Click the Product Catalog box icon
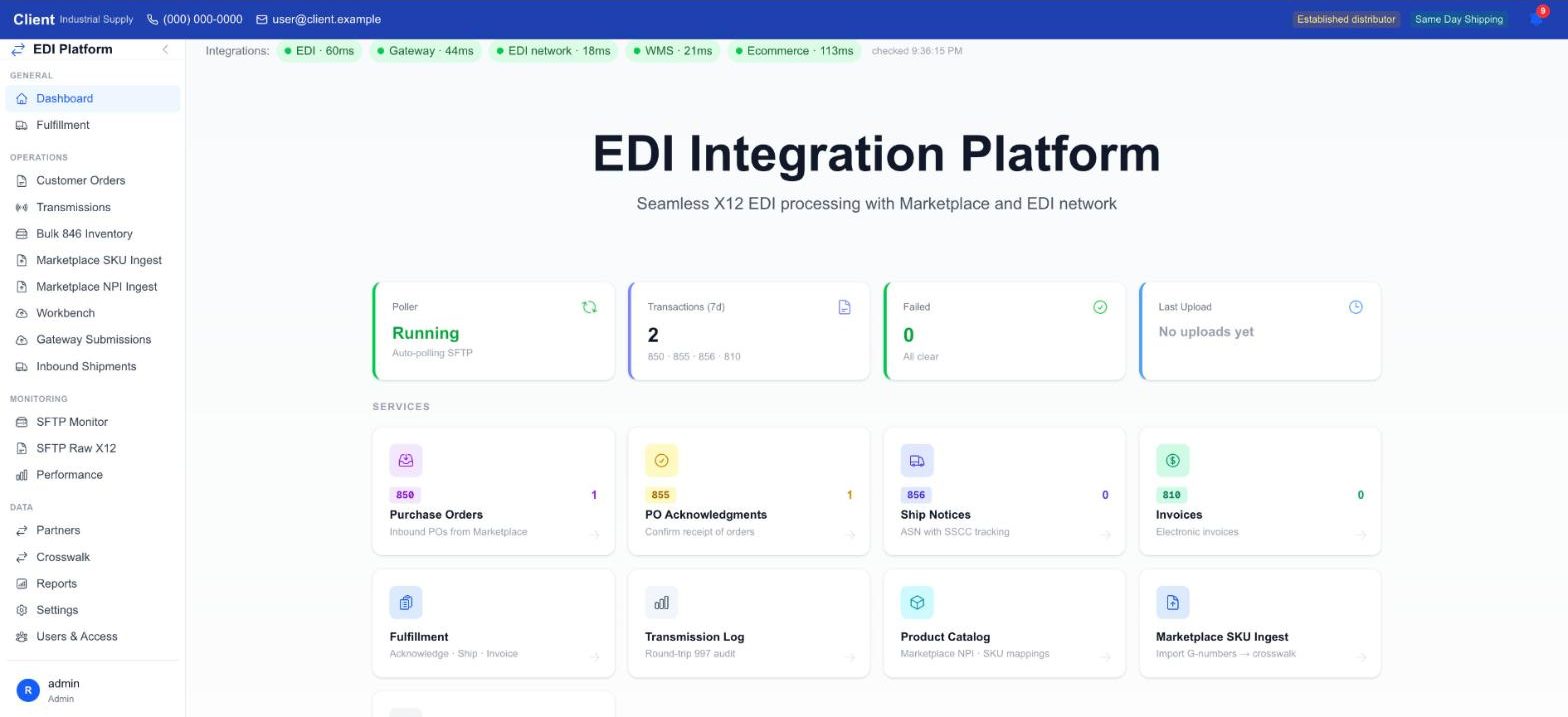The width and height of the screenshot is (1568, 717). [917, 602]
